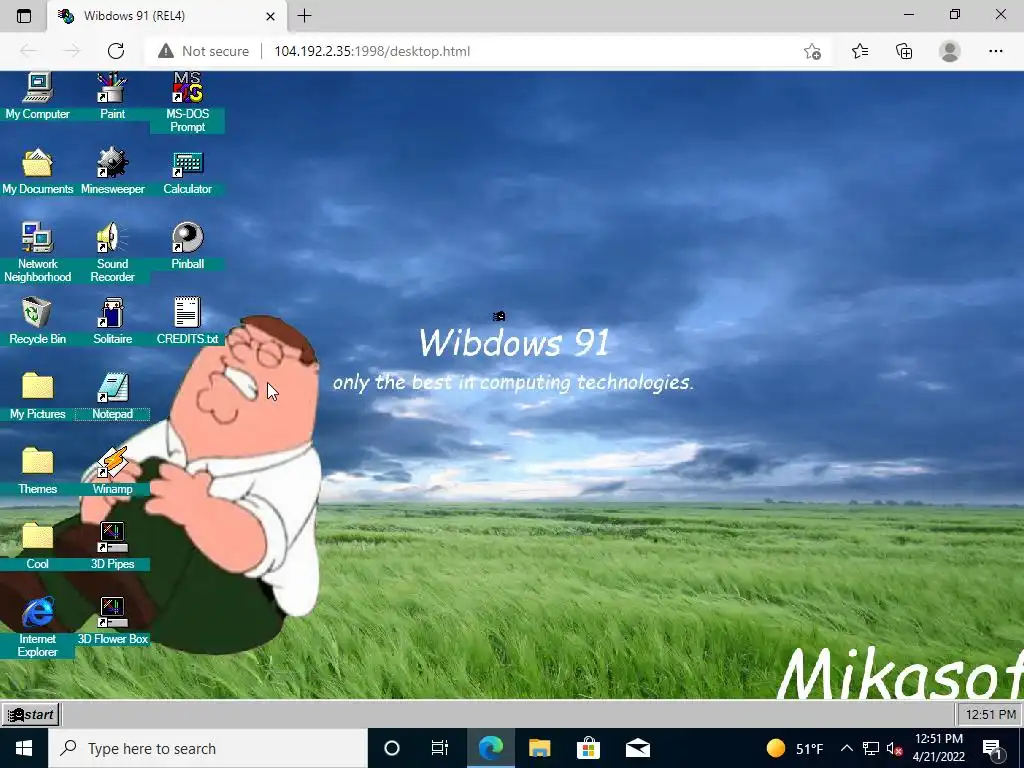Open the My Computer desktop icon
This screenshot has width=1024, height=768.
[x=37, y=96]
